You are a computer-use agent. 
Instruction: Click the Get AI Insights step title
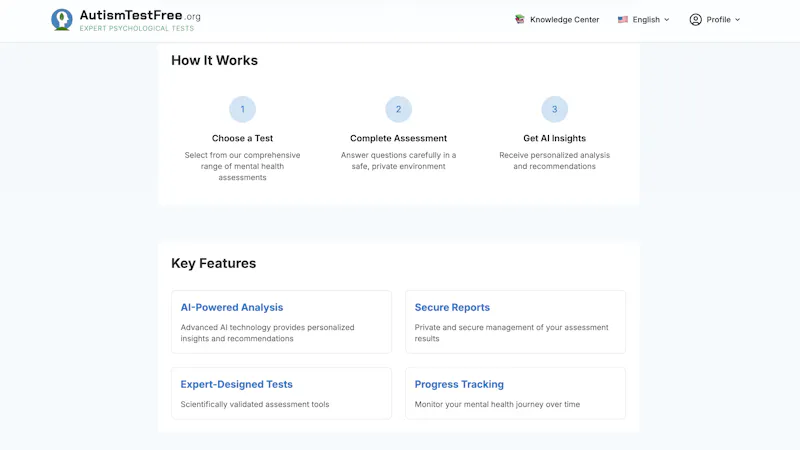pos(555,138)
